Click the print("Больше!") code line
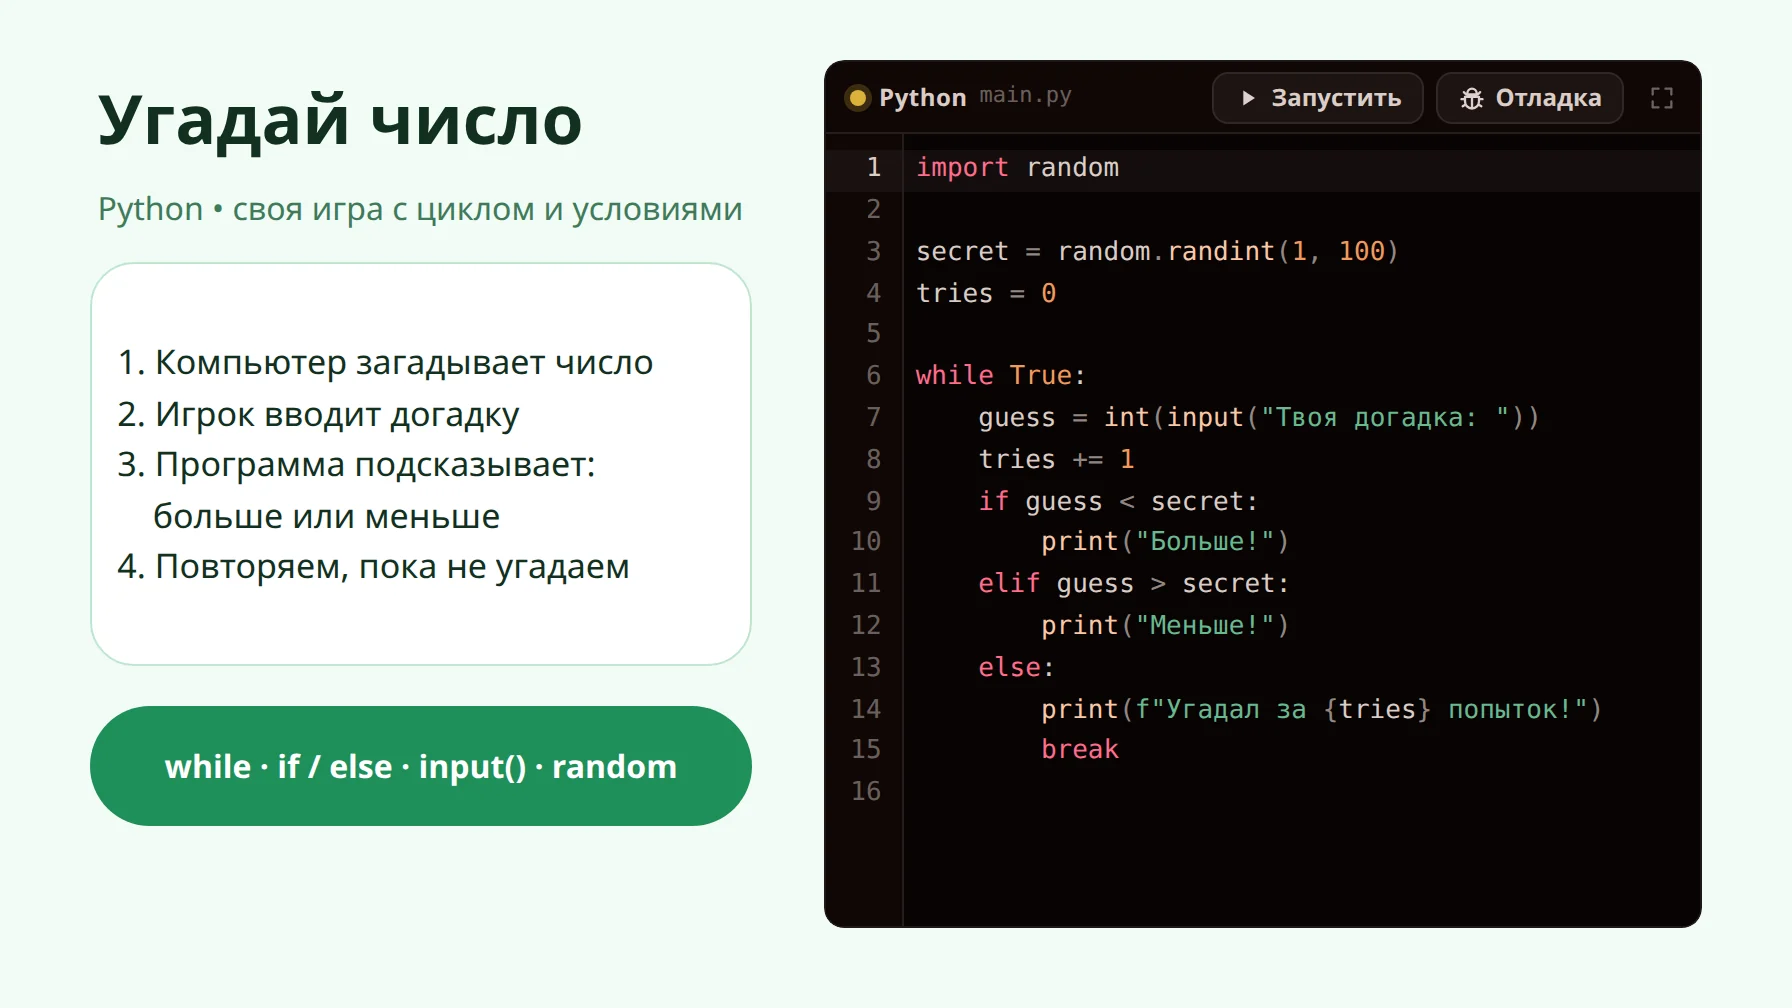This screenshot has width=1792, height=1008. pyautogui.click(x=1165, y=541)
